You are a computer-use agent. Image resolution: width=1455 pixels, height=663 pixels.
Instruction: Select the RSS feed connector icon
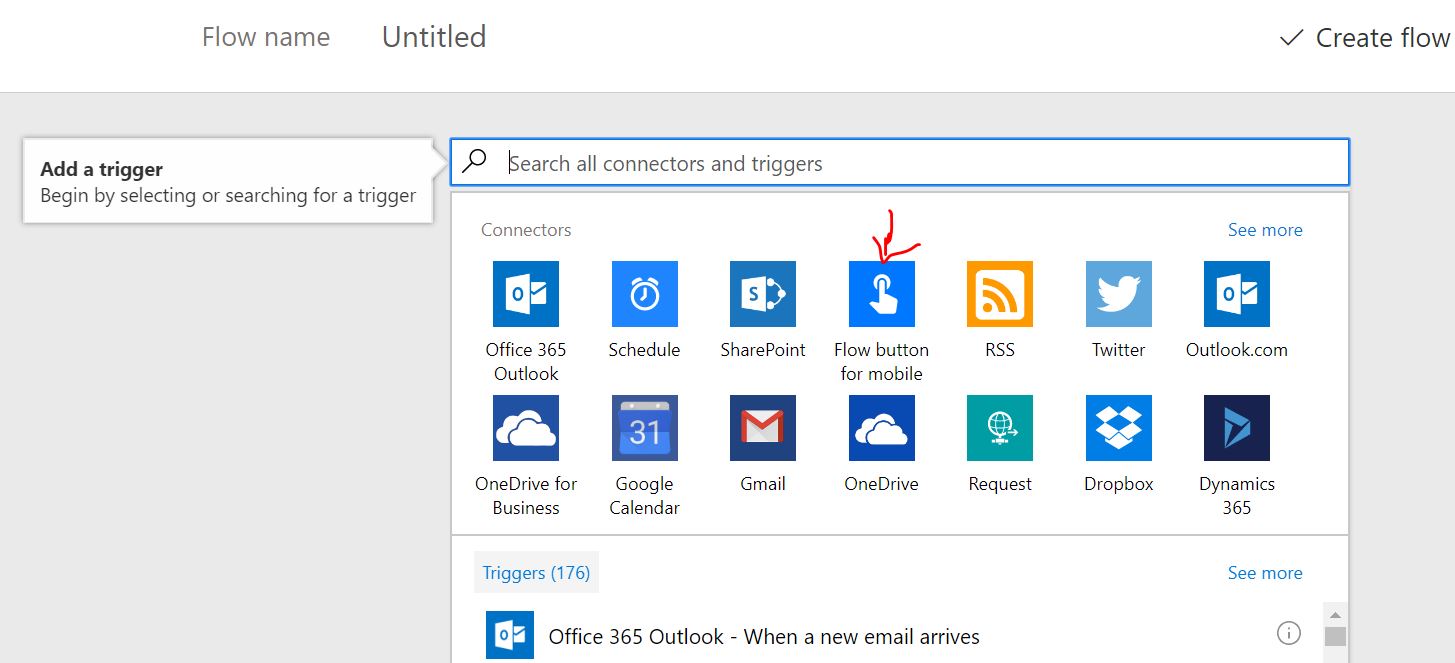[1000, 294]
